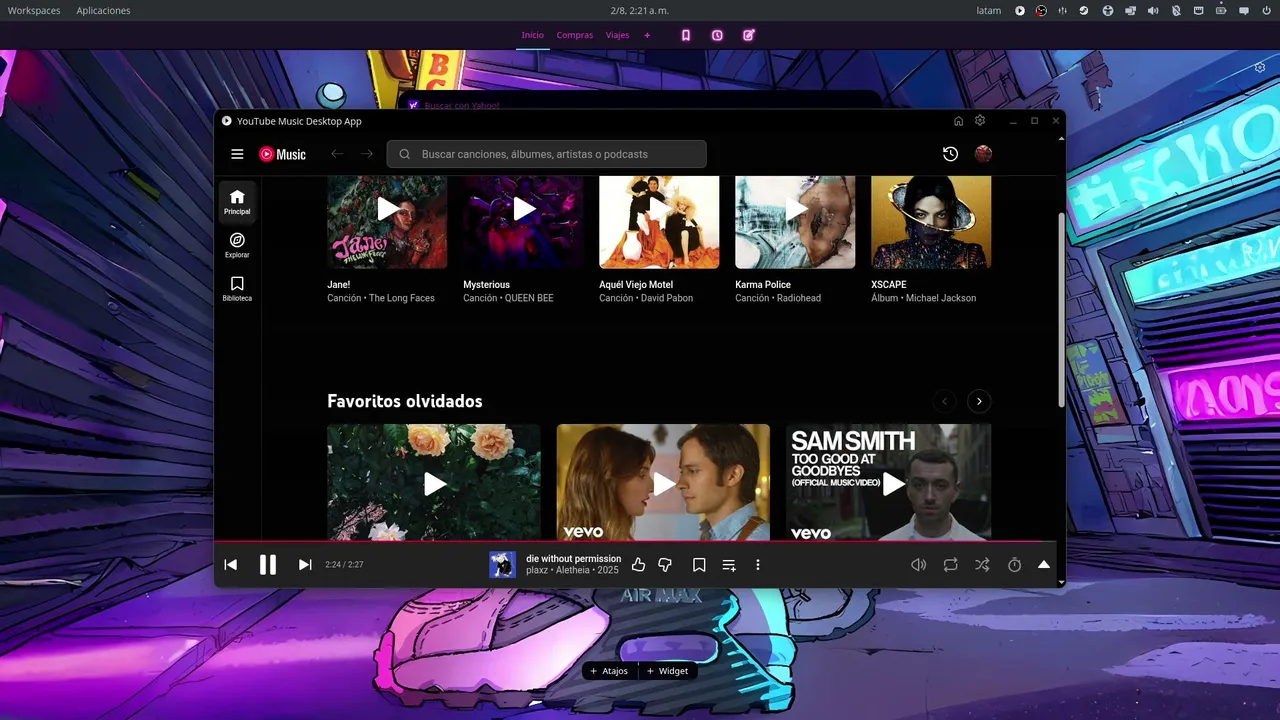The height and width of the screenshot is (720, 1280).
Task: Open the pink bookmark icon in the tab bar
Action: 686,35
